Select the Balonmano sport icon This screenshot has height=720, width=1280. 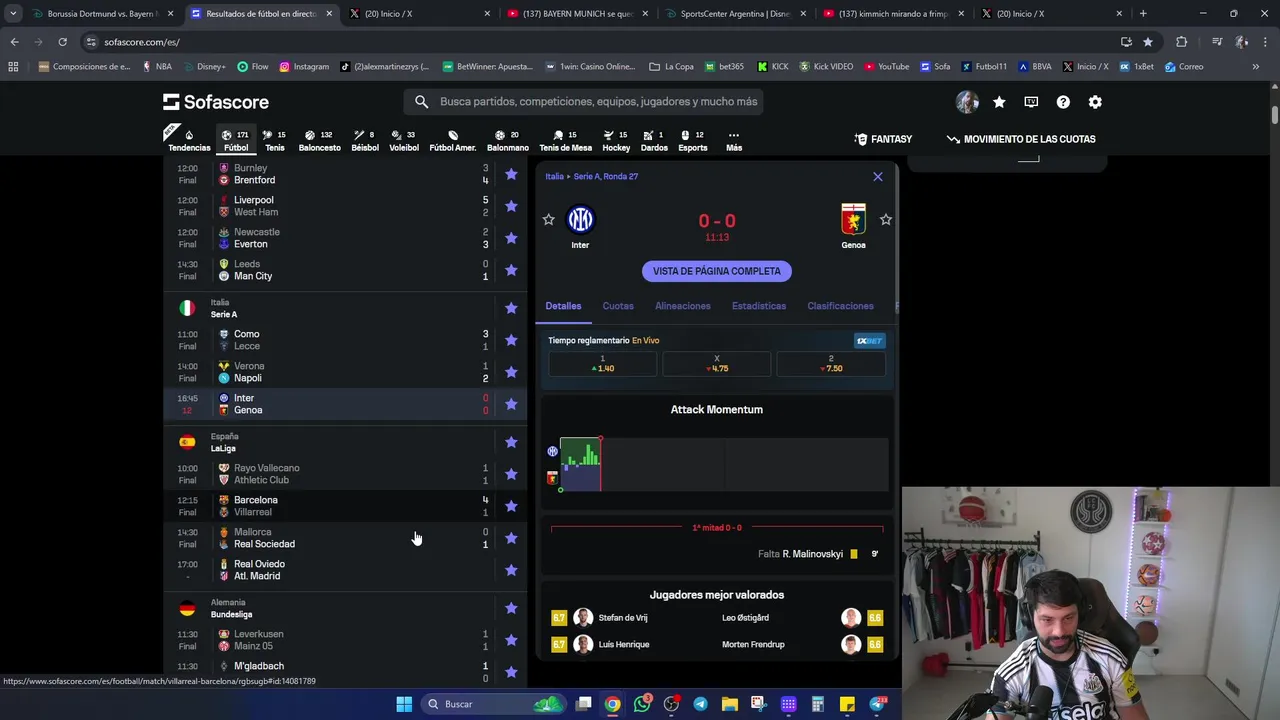click(508, 140)
